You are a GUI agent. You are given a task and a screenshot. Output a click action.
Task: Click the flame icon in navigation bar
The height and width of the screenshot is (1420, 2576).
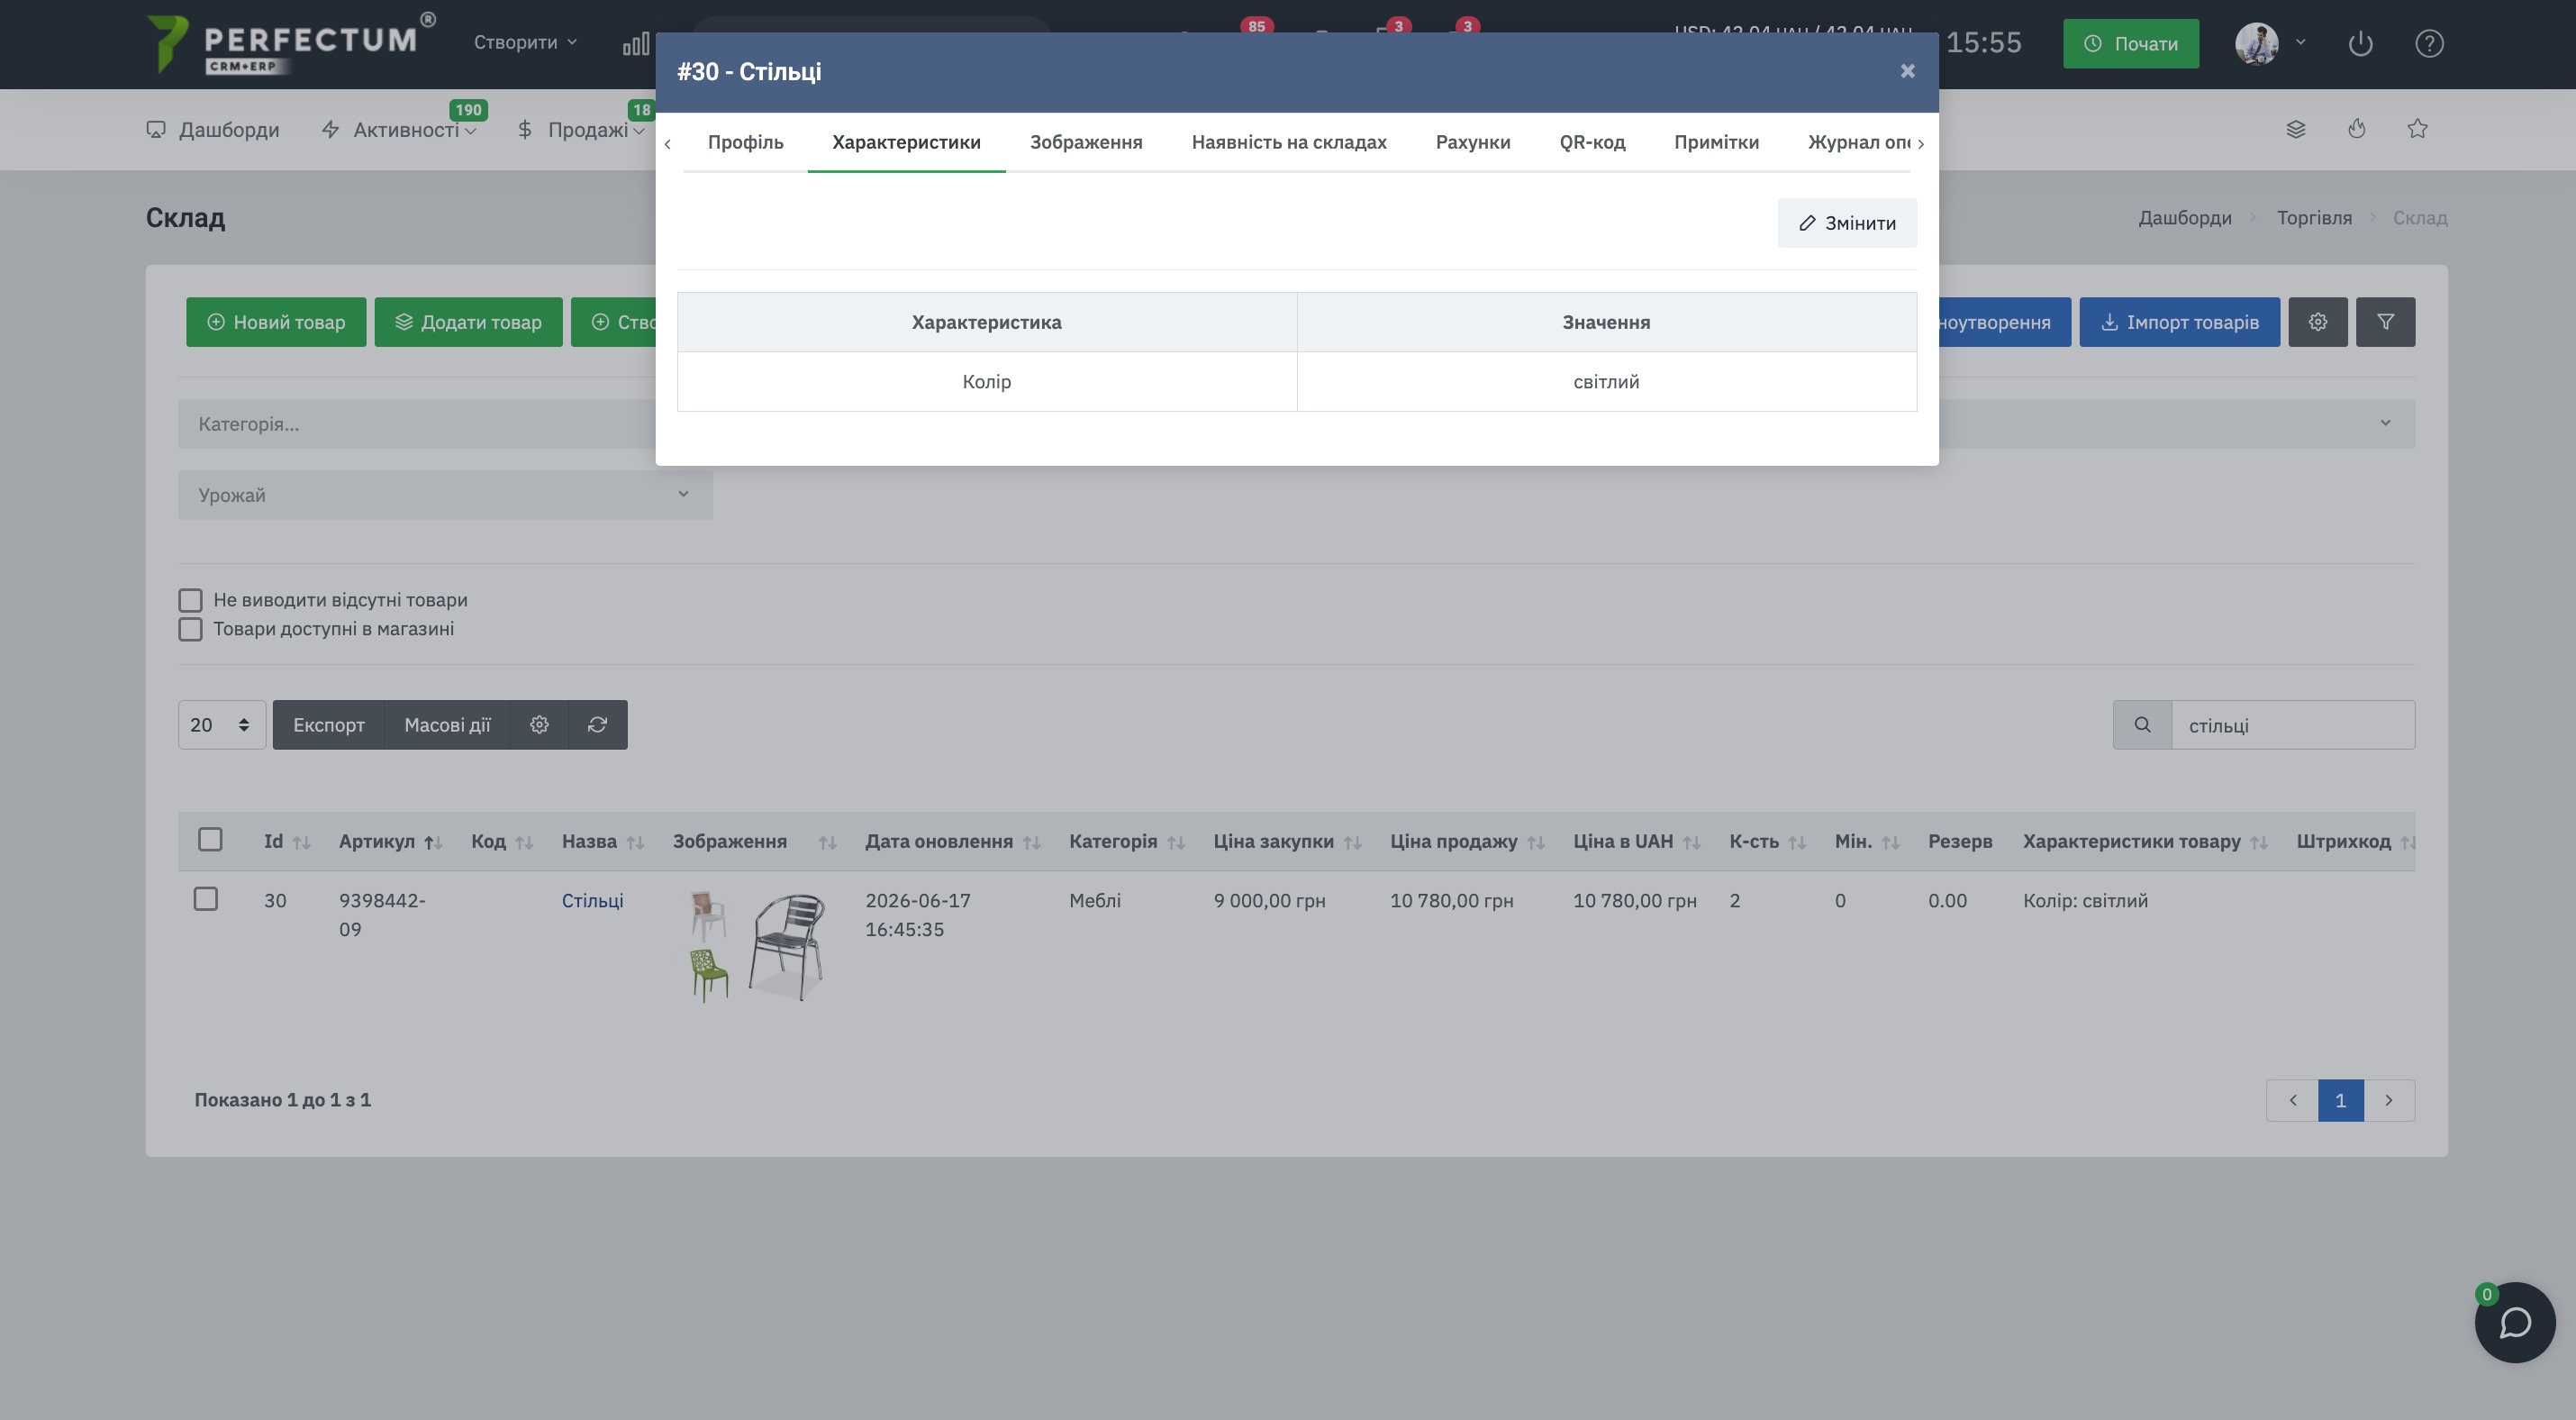2357,129
